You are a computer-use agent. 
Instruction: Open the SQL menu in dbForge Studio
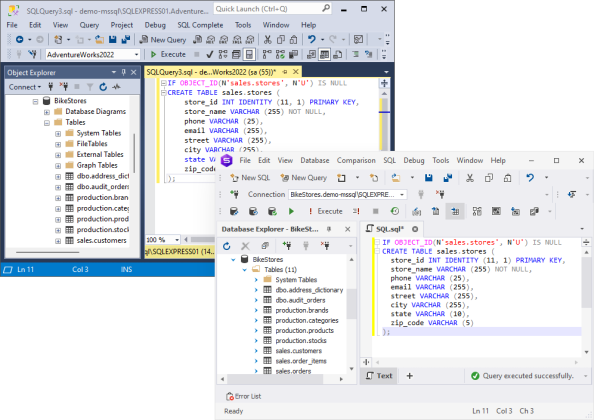coord(389,160)
